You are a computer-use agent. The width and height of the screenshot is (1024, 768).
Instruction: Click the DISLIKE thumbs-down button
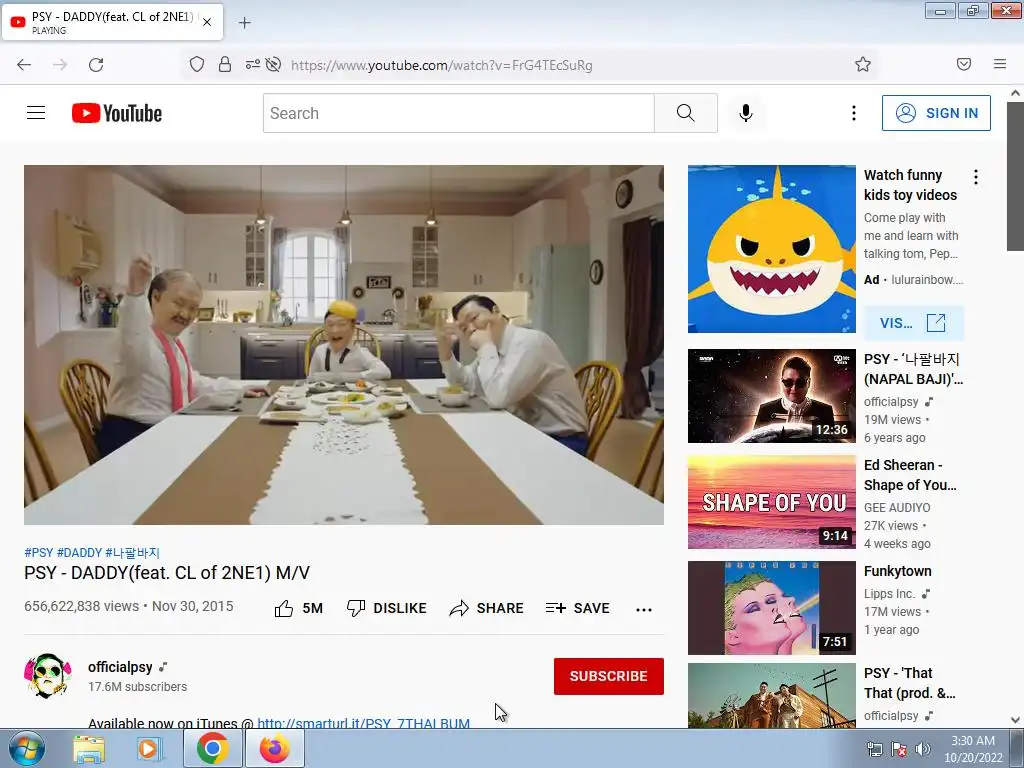point(387,608)
